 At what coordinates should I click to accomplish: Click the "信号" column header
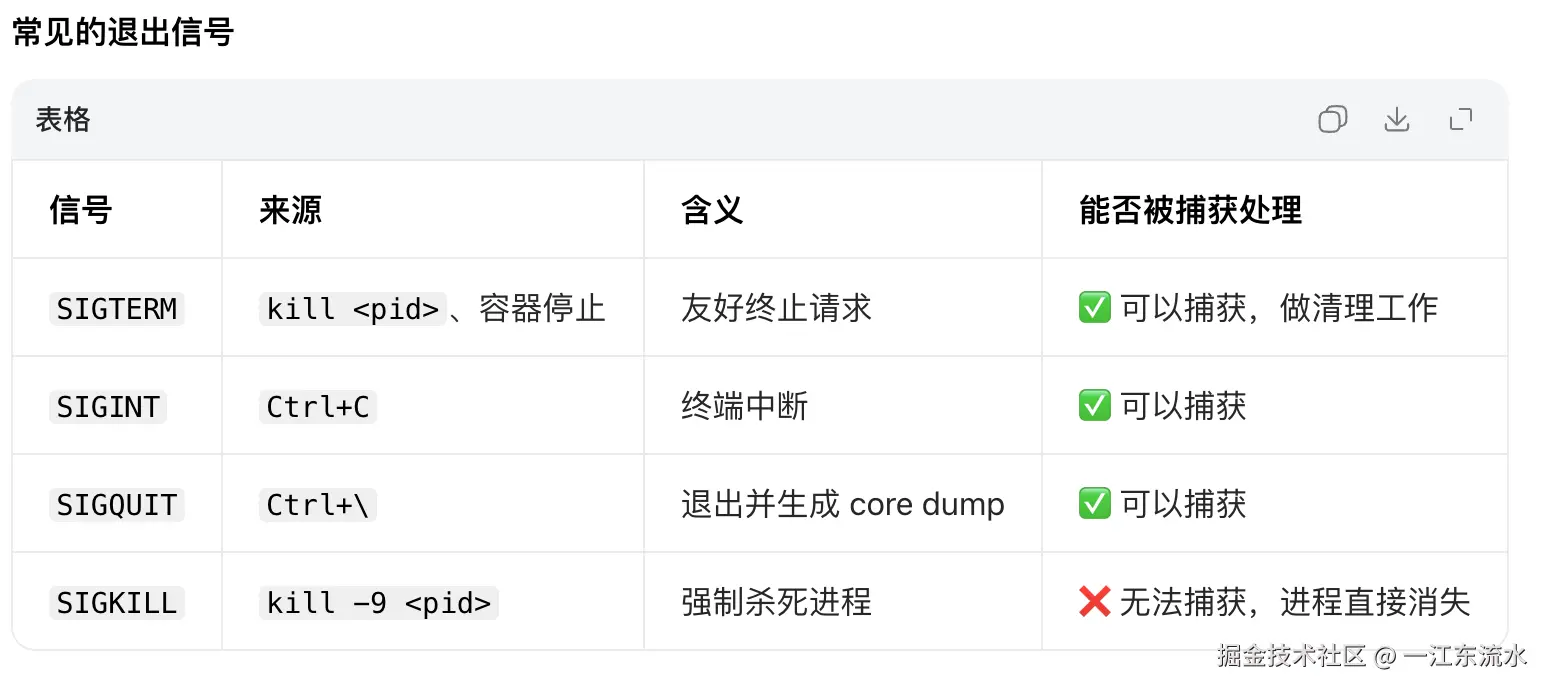pyautogui.click(x=81, y=210)
